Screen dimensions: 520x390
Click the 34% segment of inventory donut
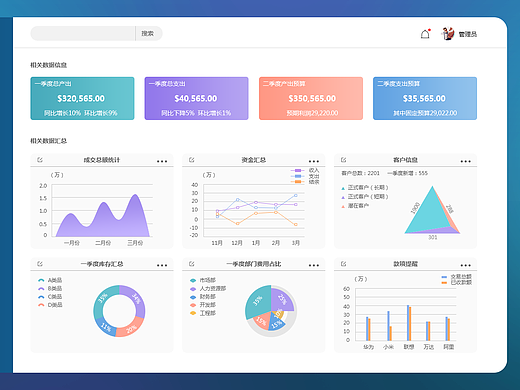(137, 298)
